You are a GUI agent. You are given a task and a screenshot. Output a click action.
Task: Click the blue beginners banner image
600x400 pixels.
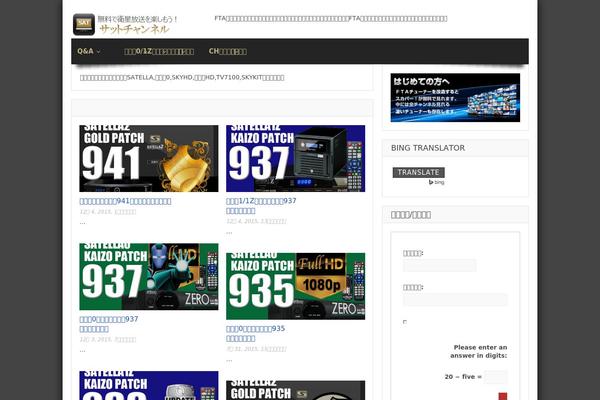pyautogui.click(x=455, y=98)
